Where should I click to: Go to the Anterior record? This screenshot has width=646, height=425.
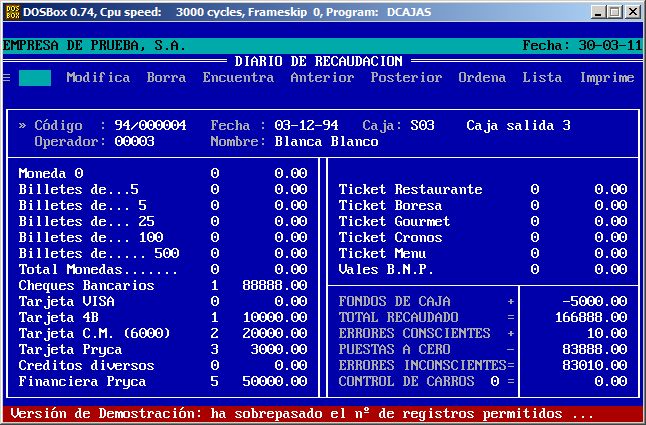pos(322,78)
